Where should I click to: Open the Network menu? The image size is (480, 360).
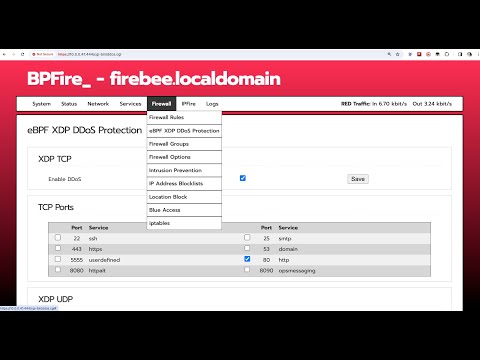pos(98,104)
